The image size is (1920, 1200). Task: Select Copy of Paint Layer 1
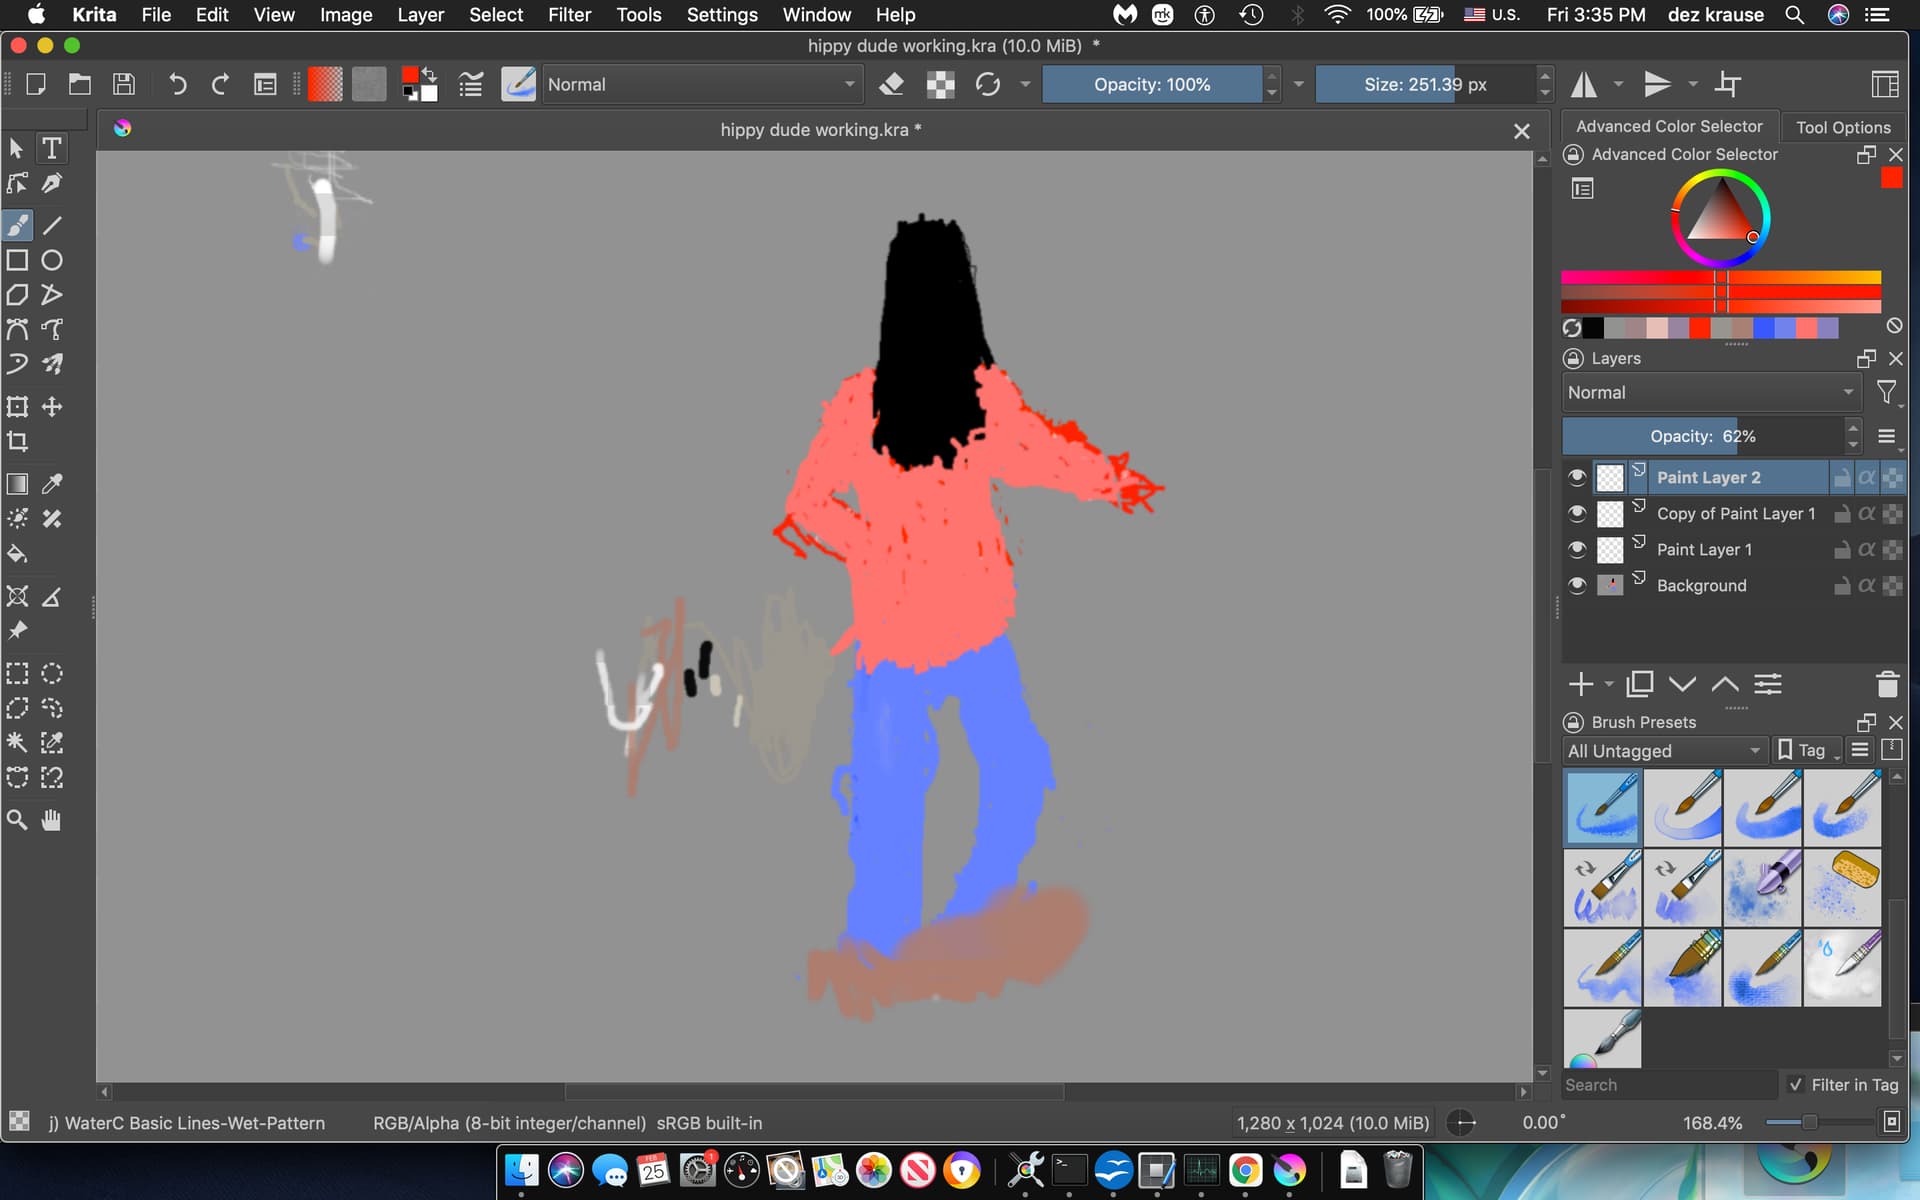[1735, 513]
